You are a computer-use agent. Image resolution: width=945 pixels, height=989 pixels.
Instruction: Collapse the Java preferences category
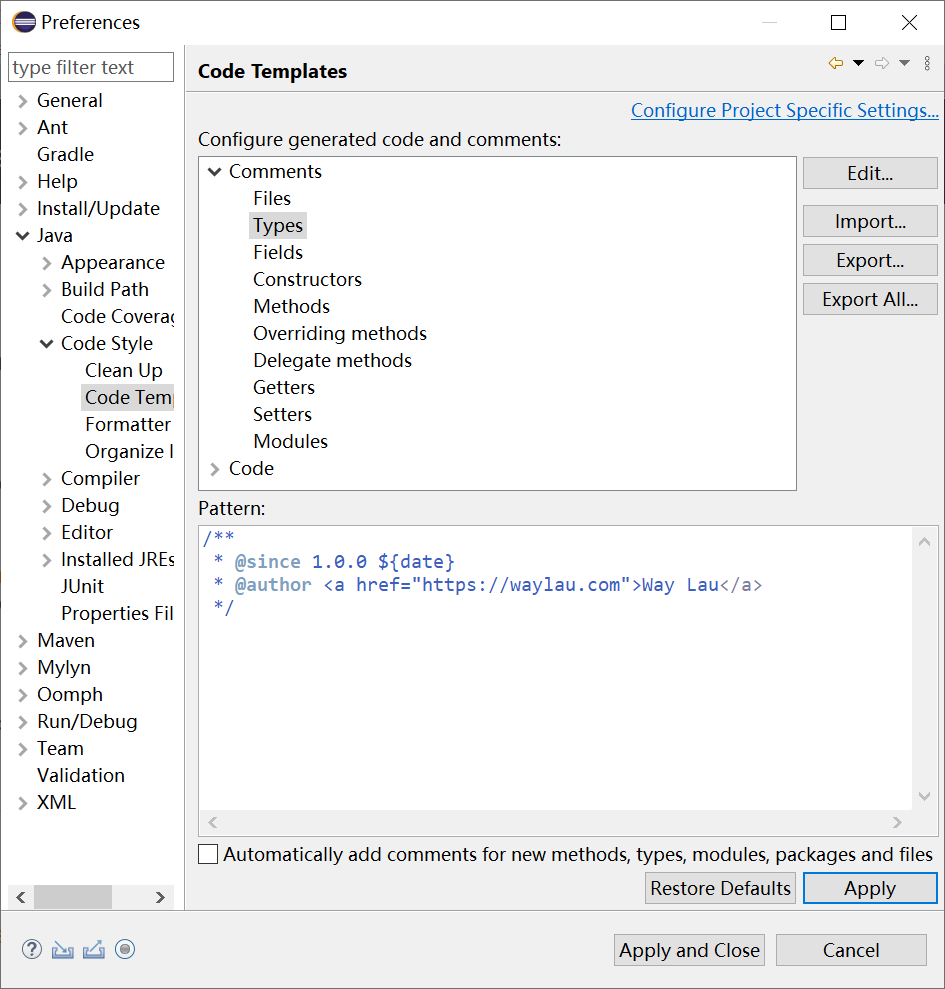24,235
